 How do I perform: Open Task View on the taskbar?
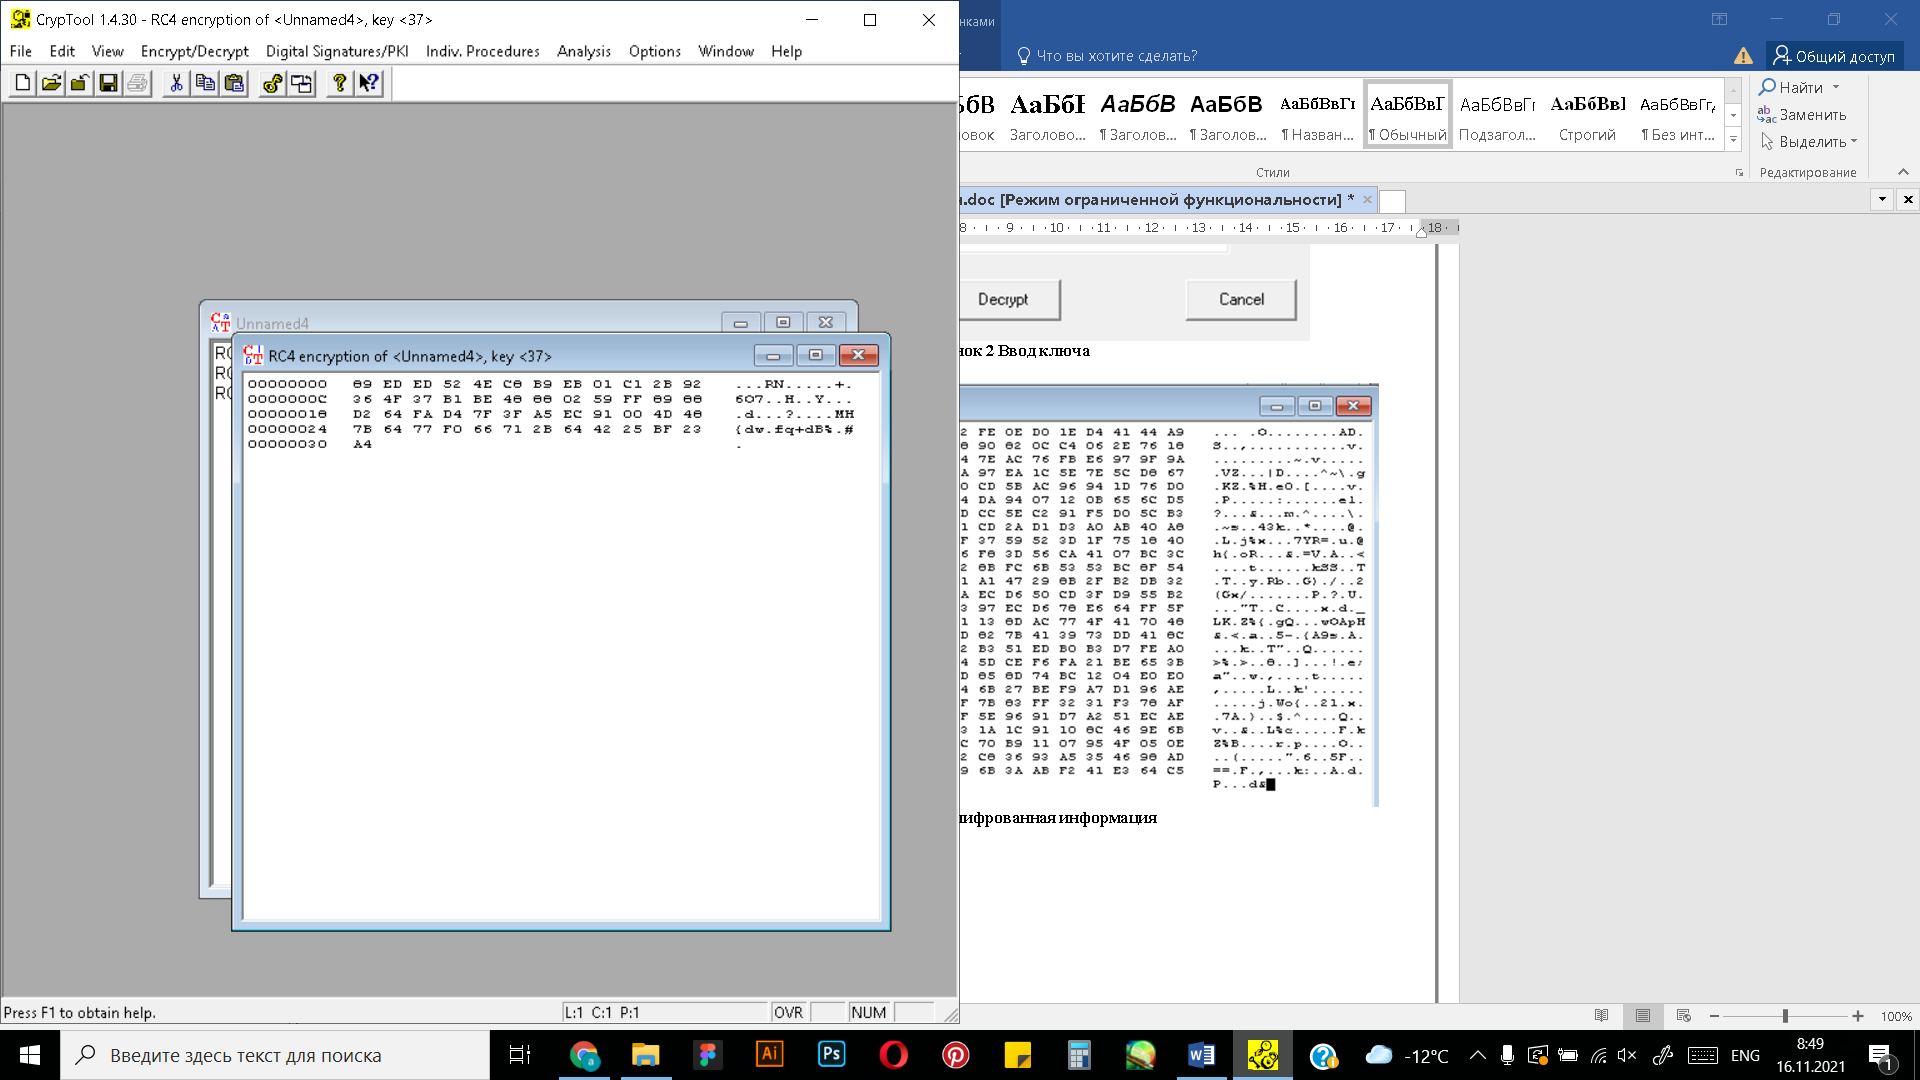[x=519, y=1055]
